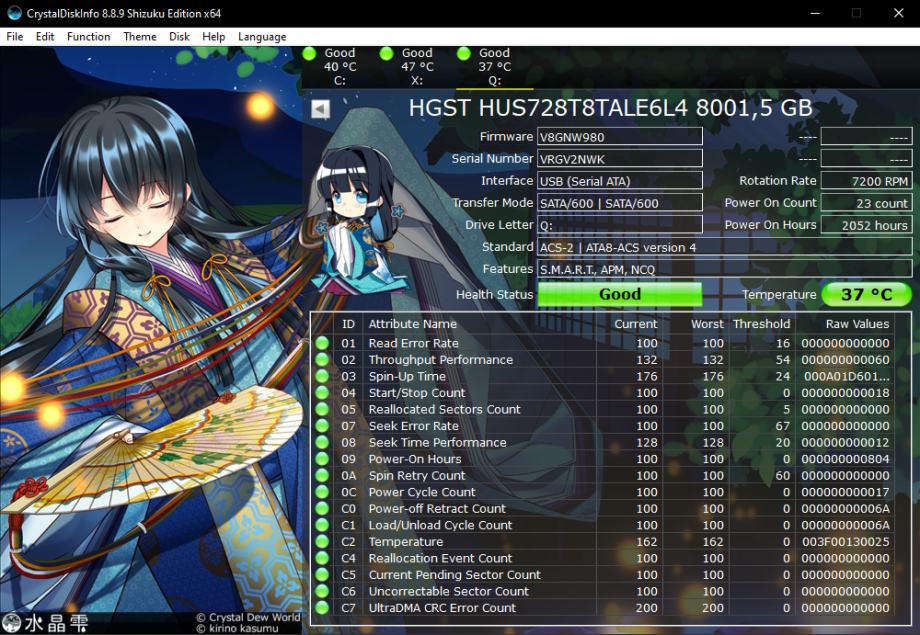Image resolution: width=920 pixels, height=635 pixels.
Task: Click the green Good health status button
Action: (620, 295)
